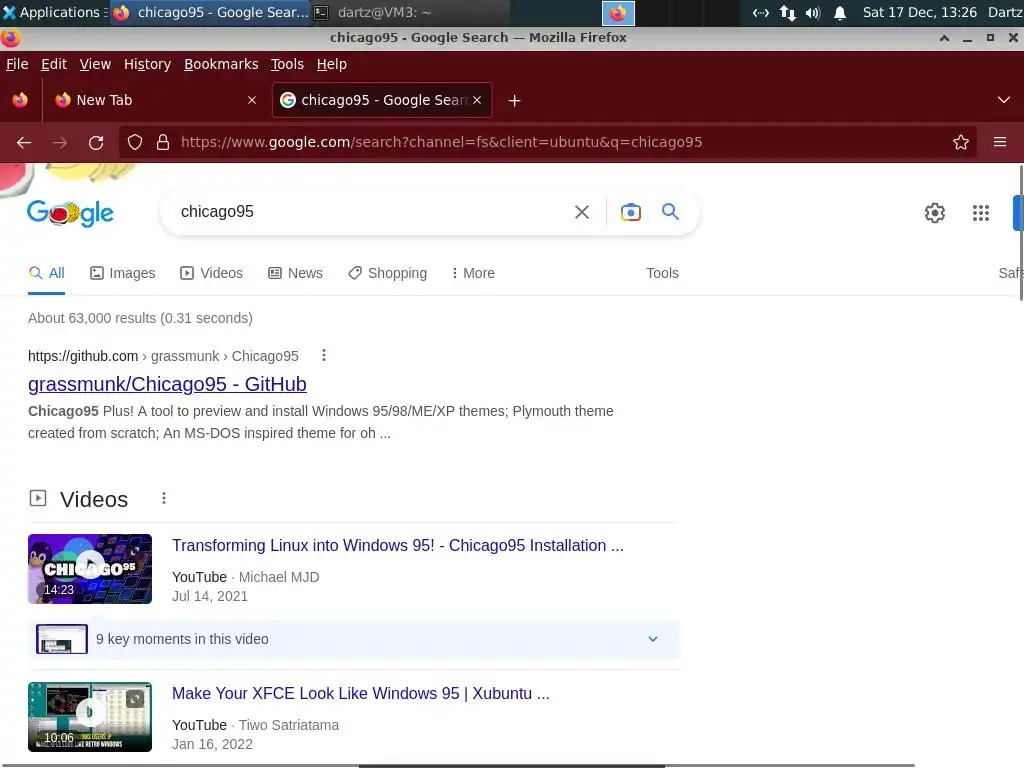This screenshot has width=1024, height=768.
Task: Open the Firefox hamburger menu
Action: click(999, 142)
